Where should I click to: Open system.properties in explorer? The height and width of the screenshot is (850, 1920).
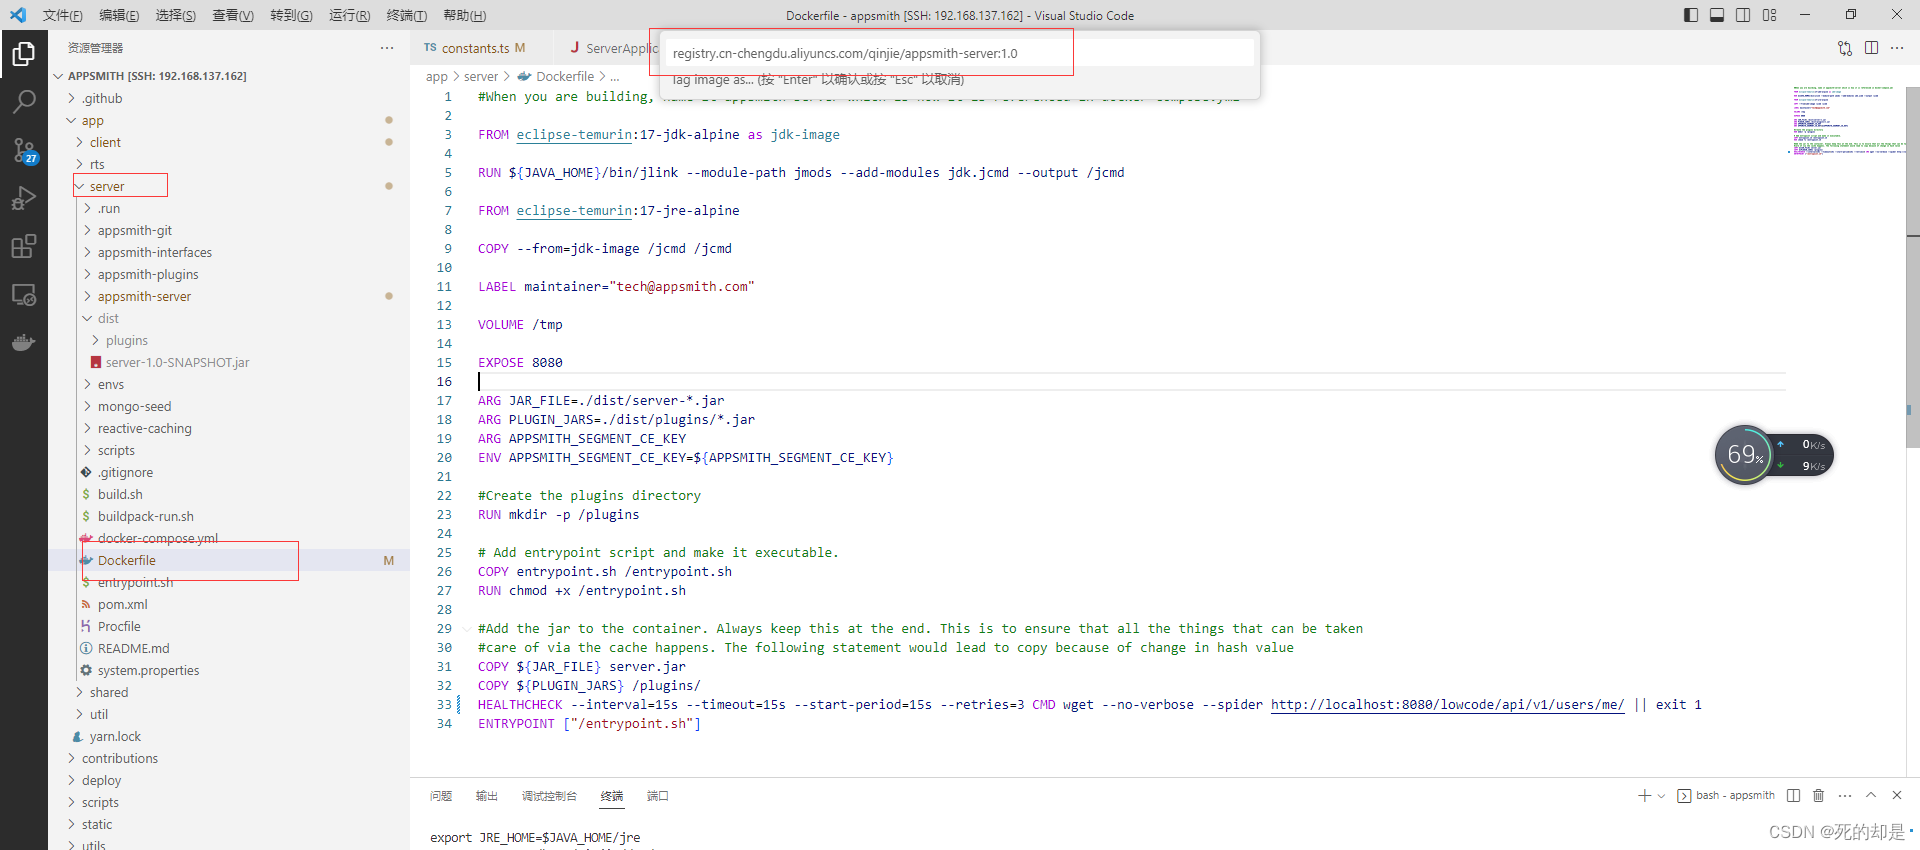(x=229, y=670)
